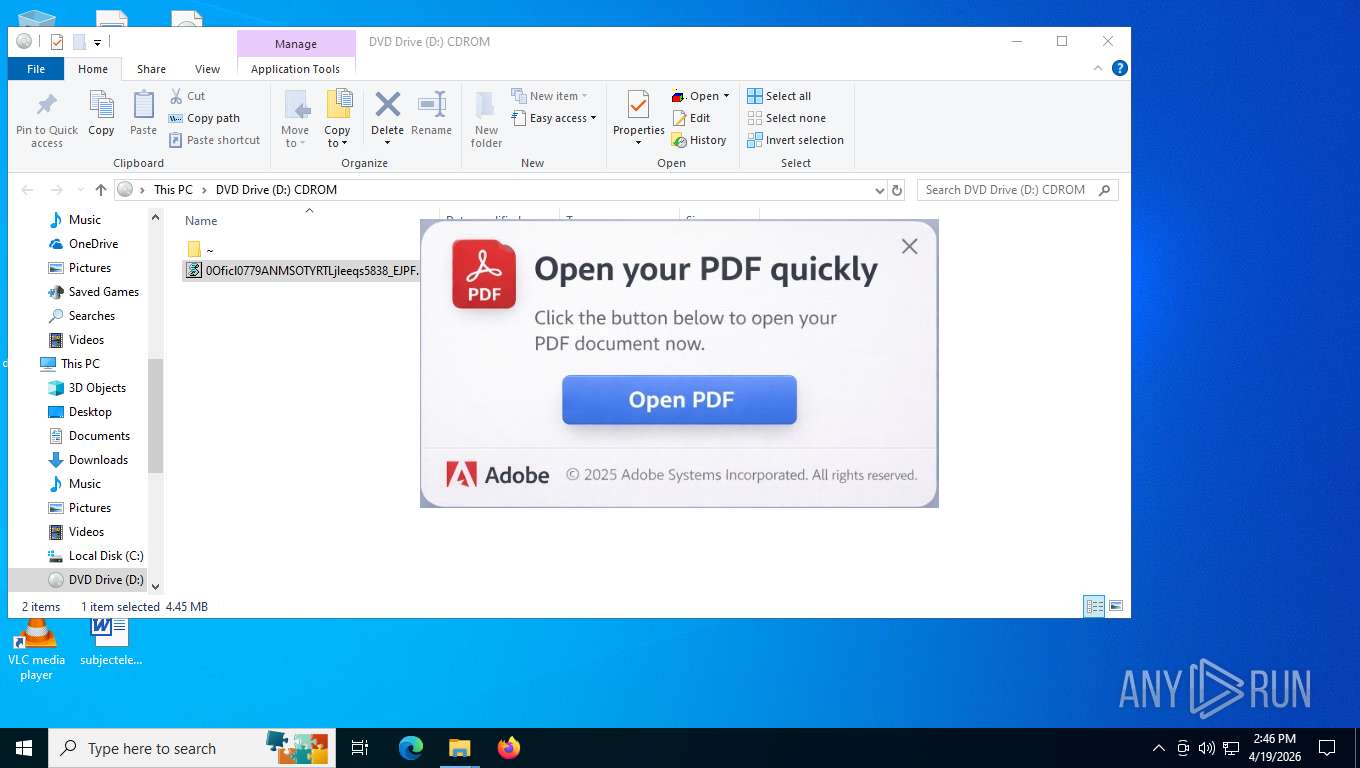Click the Refresh icon by the address bar
This screenshot has height=768, width=1360.
click(x=897, y=190)
